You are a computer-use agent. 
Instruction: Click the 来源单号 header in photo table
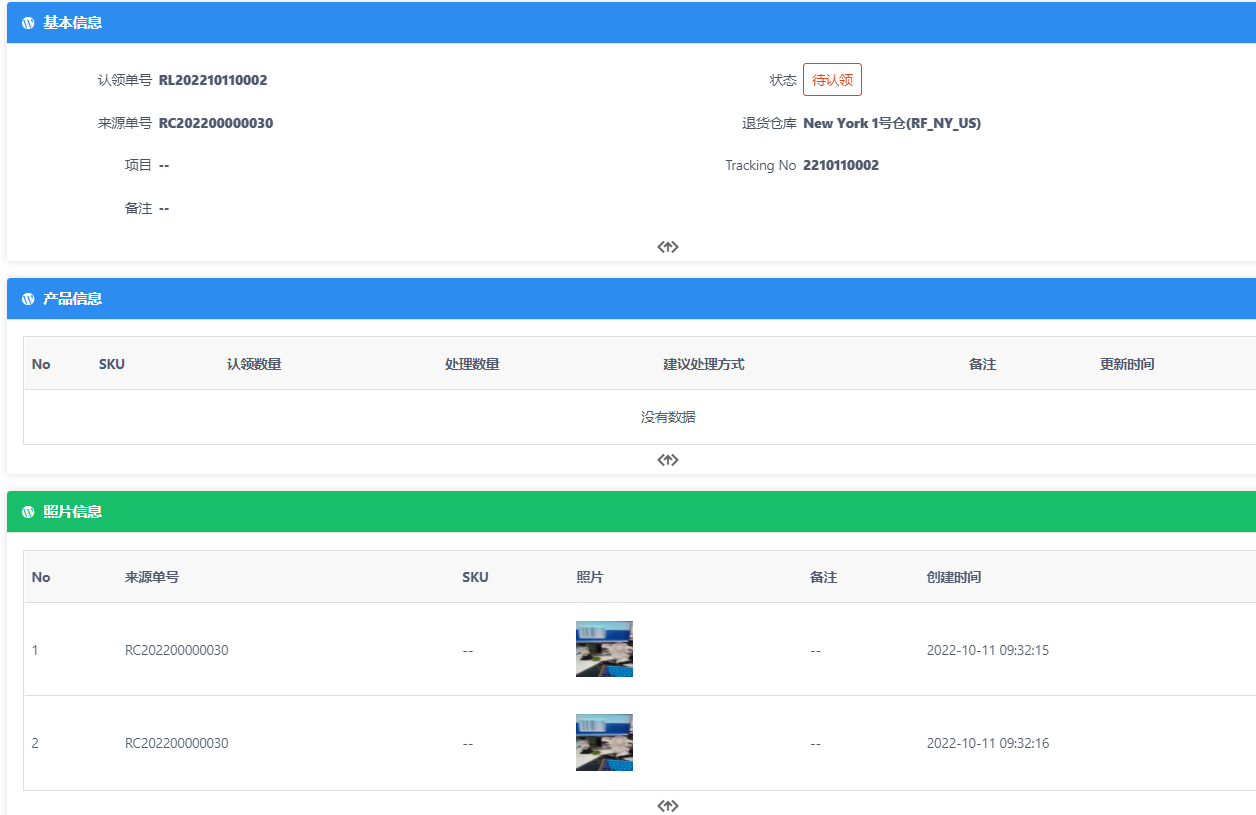[152, 577]
